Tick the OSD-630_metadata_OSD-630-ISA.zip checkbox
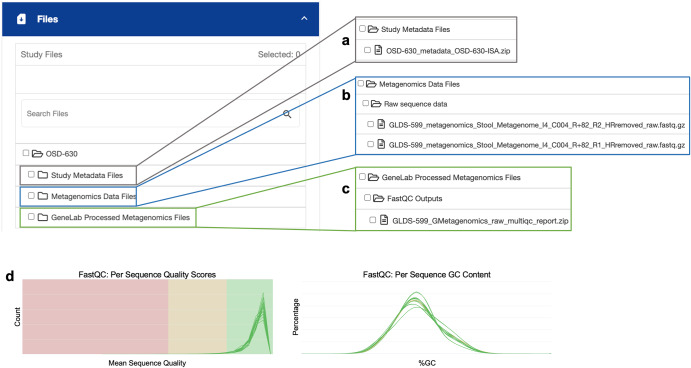The image size is (691, 368). (x=367, y=50)
